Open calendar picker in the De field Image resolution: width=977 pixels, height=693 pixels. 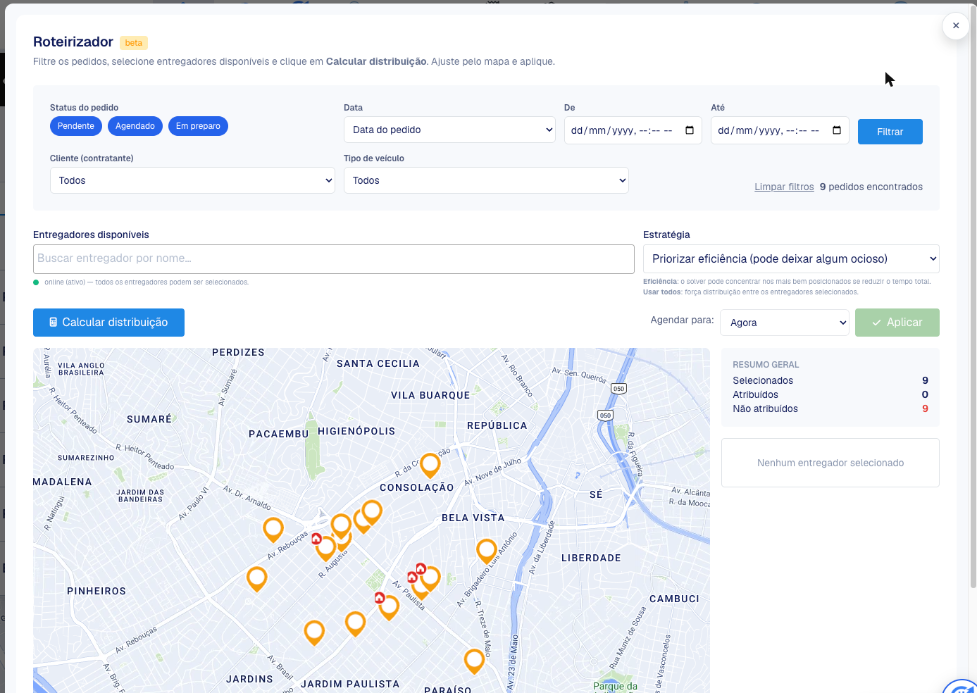click(x=689, y=130)
